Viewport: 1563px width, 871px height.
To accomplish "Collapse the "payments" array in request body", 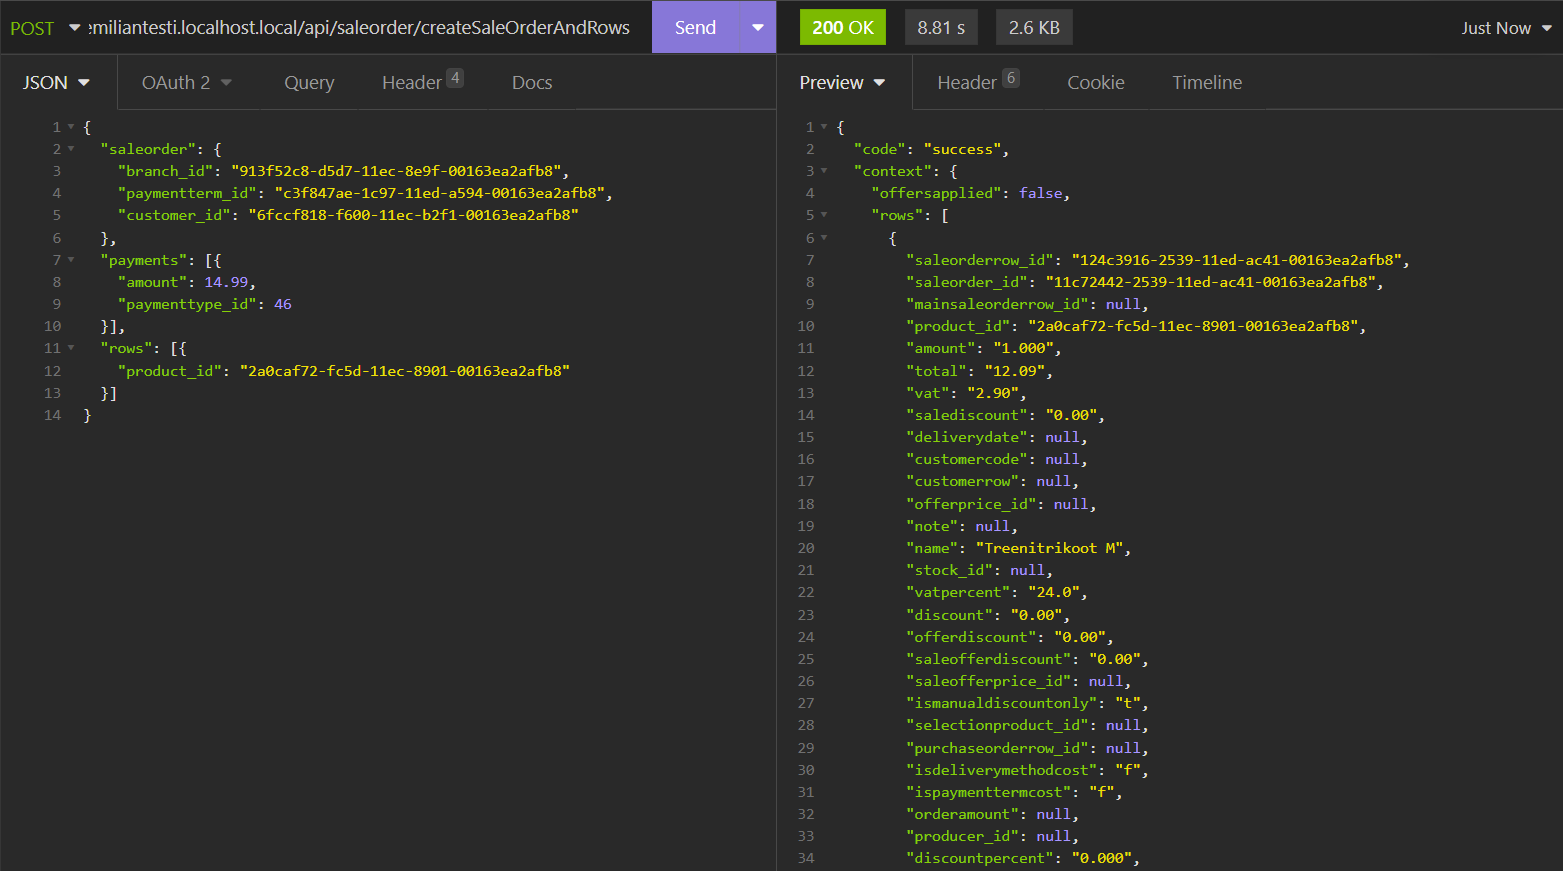I will (71, 260).
